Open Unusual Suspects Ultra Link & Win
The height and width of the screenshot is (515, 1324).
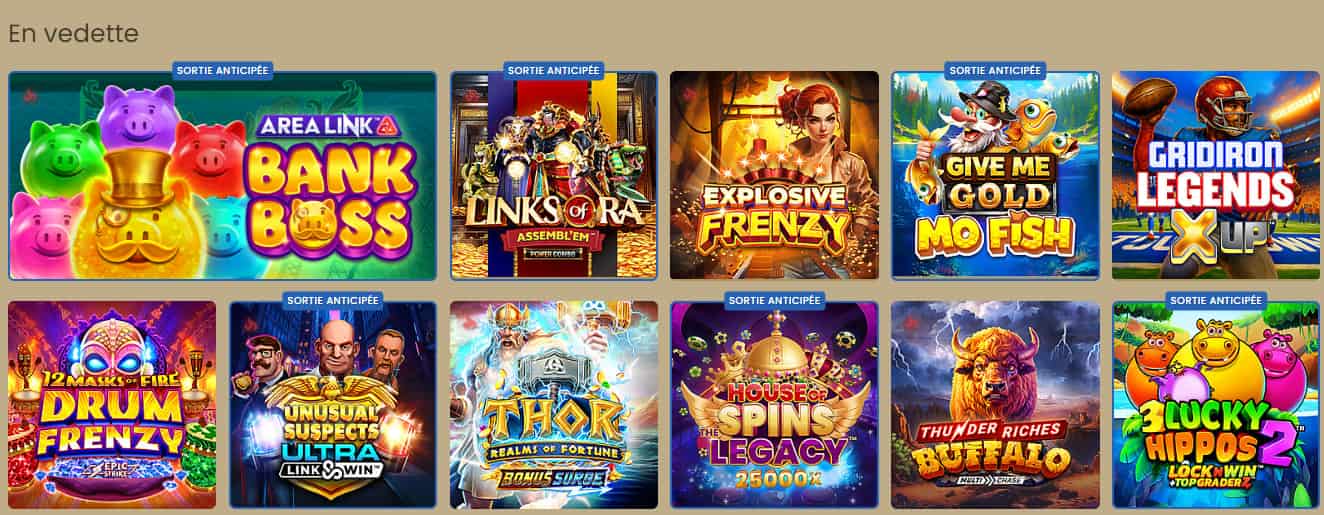[333, 405]
